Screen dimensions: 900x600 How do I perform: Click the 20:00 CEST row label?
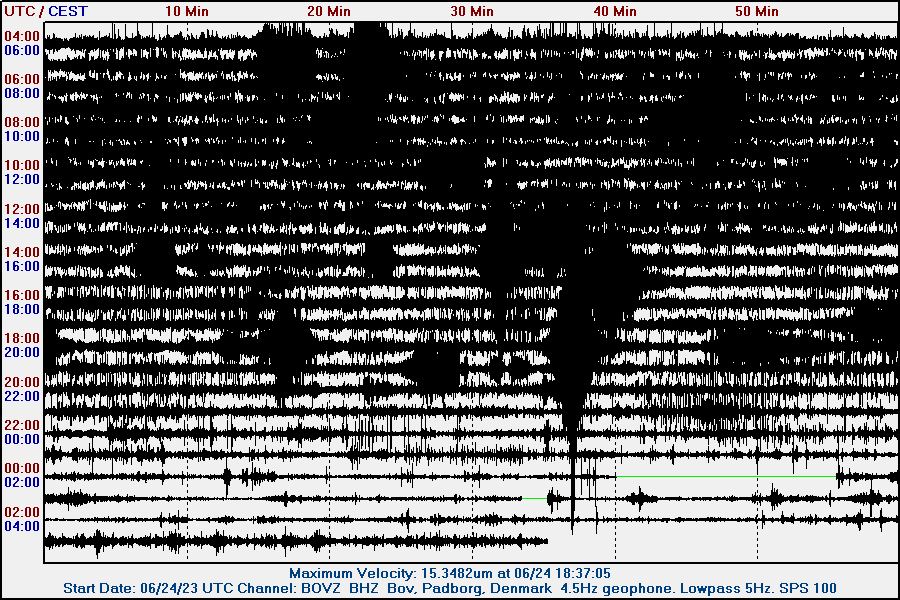point(22,352)
